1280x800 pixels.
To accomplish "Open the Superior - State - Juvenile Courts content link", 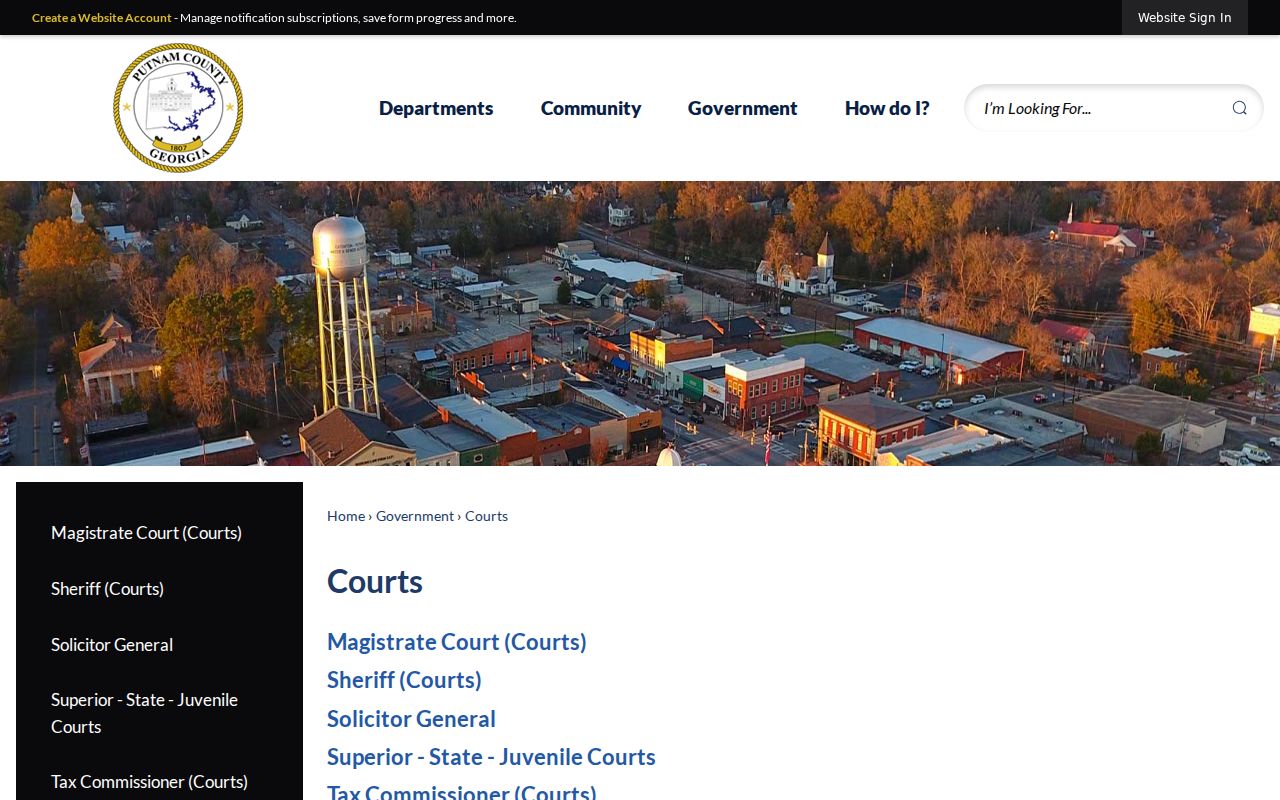I will click(491, 757).
